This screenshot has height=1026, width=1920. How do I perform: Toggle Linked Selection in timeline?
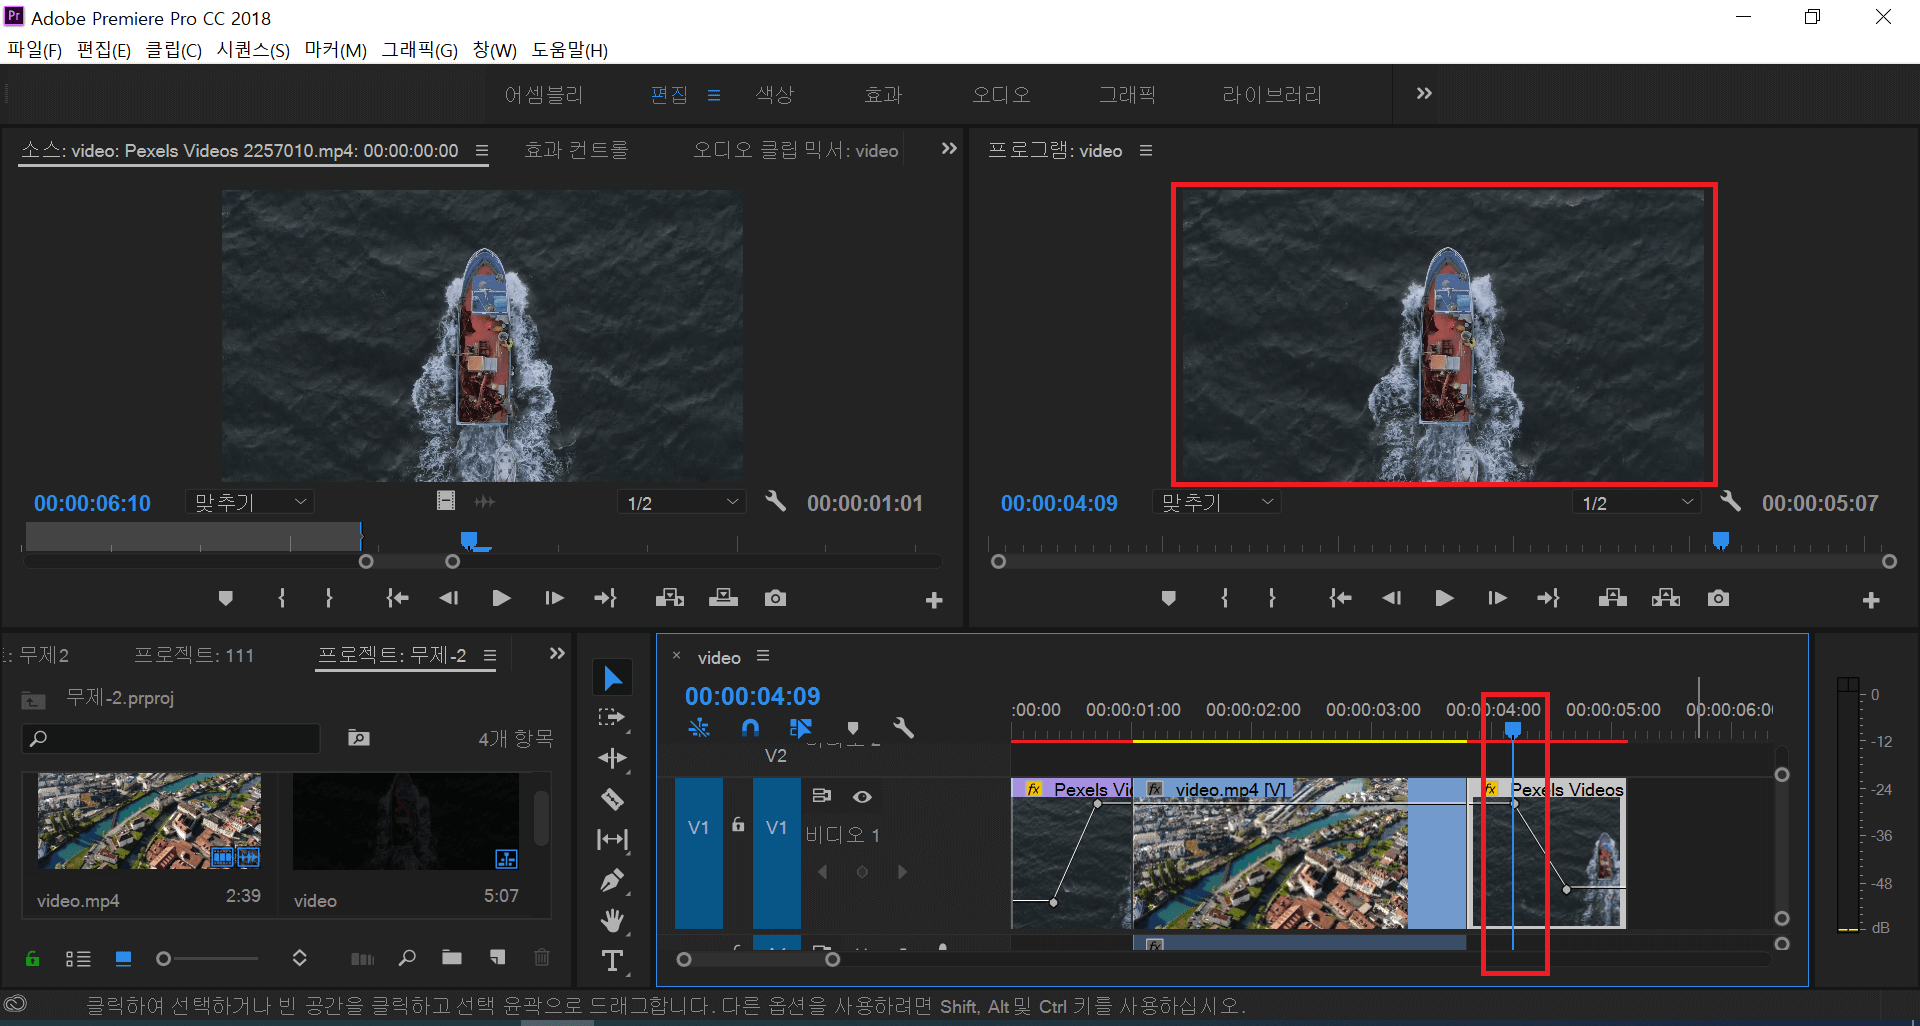tap(801, 728)
